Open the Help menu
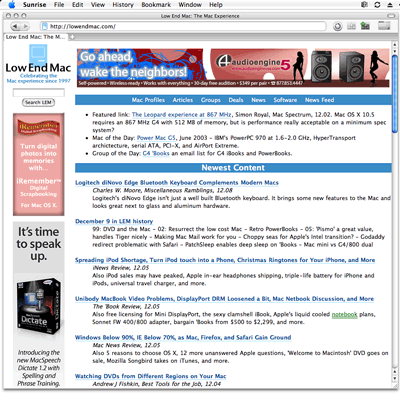The image size is (400, 400). 216,5
